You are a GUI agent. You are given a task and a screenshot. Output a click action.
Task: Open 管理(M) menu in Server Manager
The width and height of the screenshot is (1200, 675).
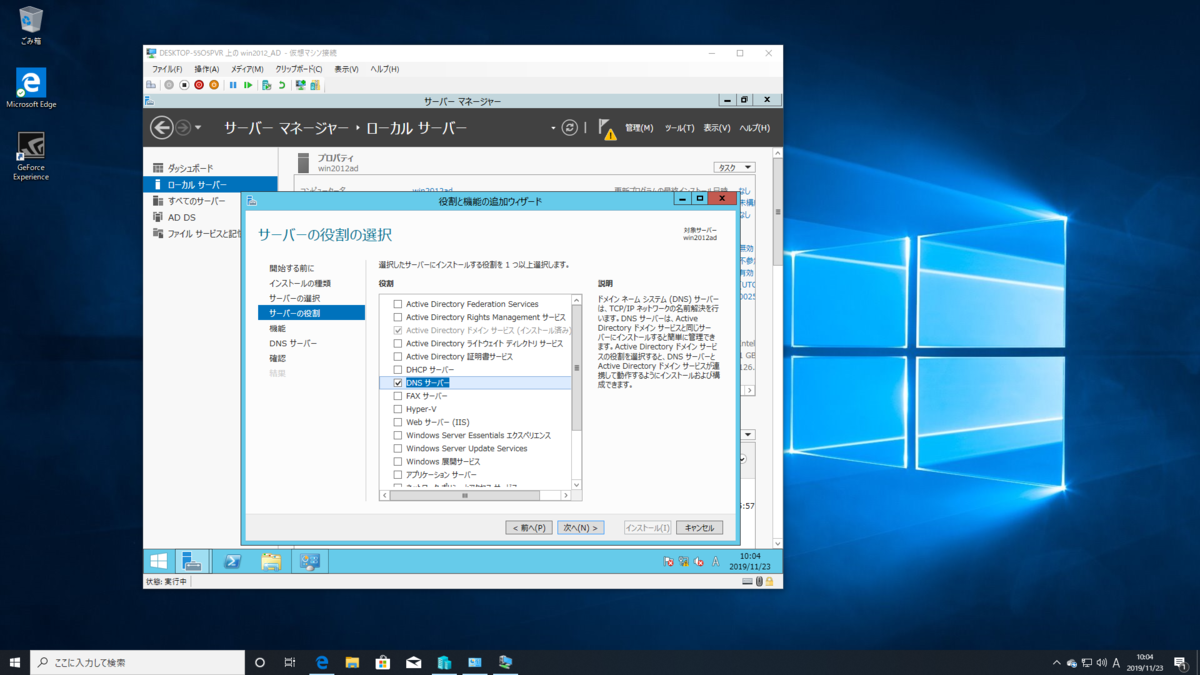(x=639, y=128)
